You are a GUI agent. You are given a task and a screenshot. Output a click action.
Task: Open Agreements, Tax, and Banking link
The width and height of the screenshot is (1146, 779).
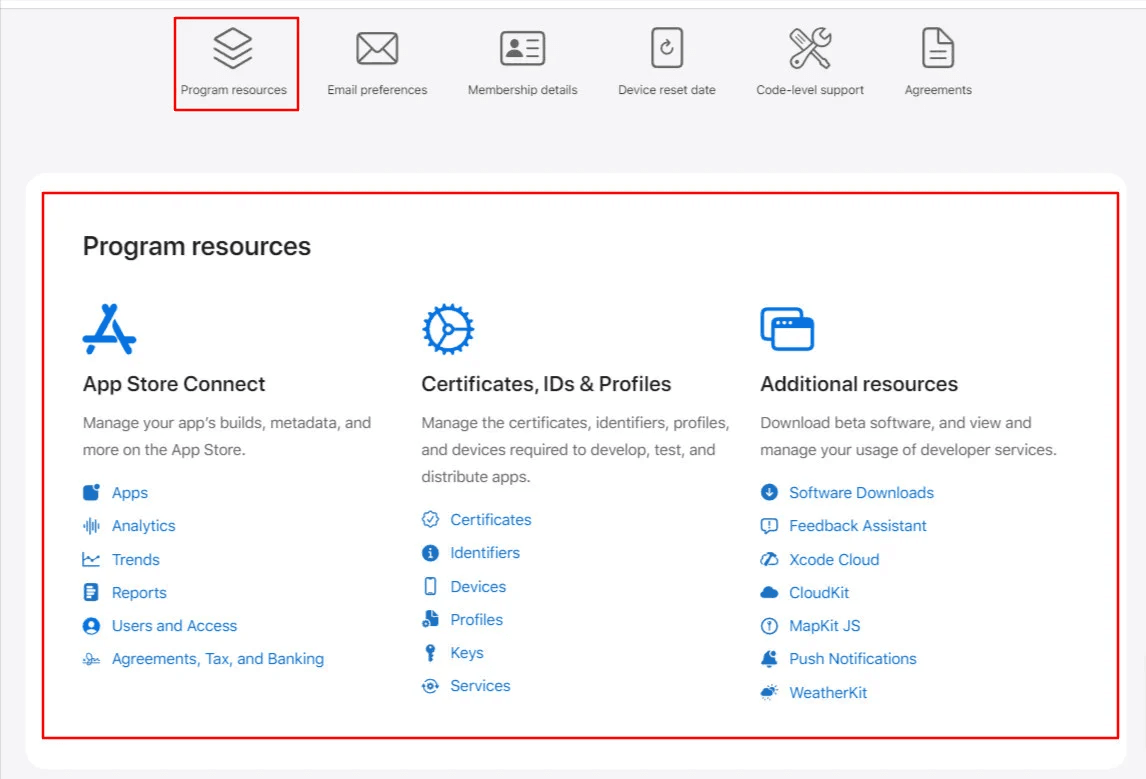pyautogui.click(x=217, y=659)
